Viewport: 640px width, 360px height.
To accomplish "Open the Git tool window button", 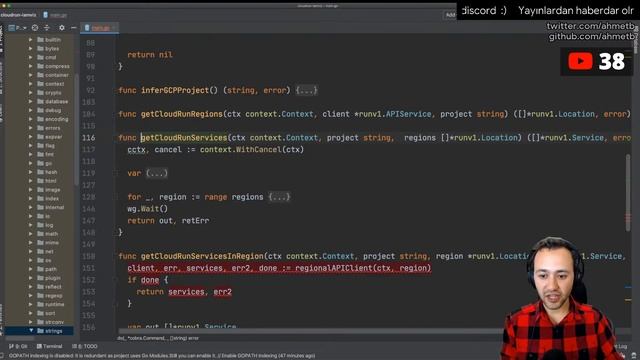I will (18, 346).
